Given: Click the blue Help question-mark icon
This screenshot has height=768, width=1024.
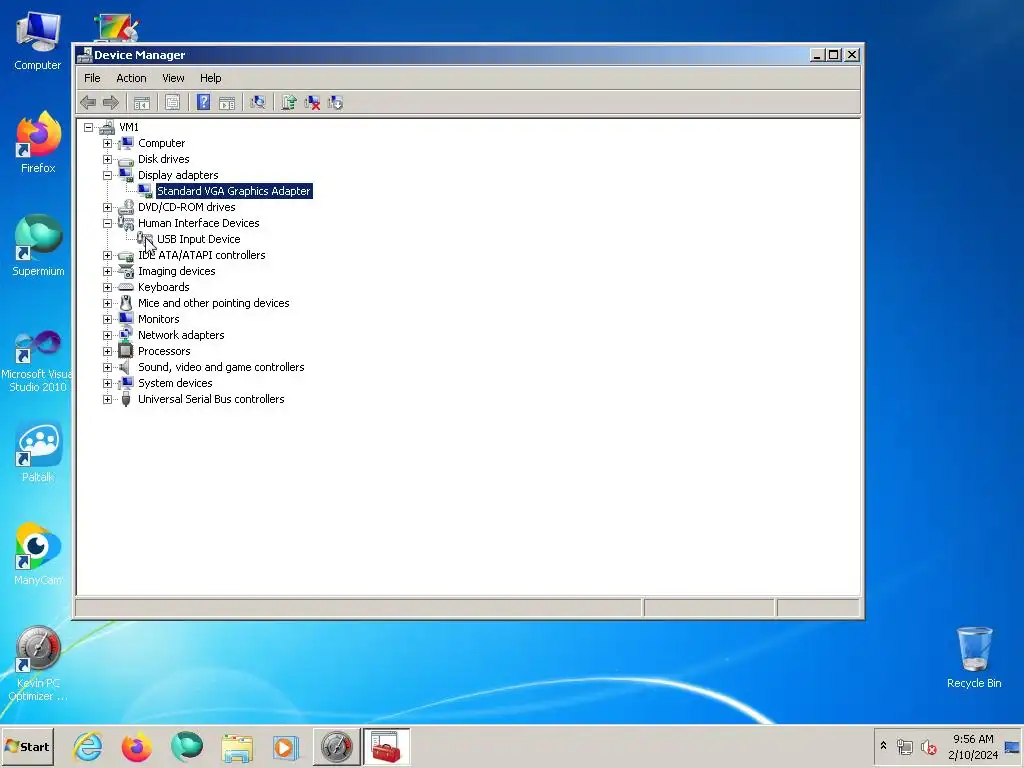Looking at the screenshot, I should click(x=204, y=103).
